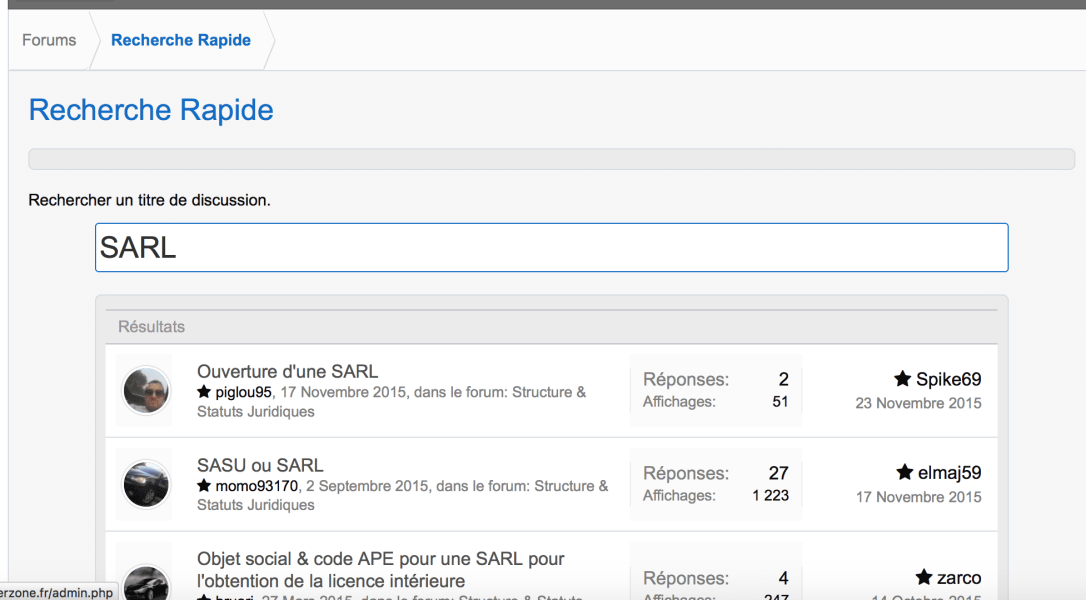Open last poster zarco's profile
The image size is (1086, 600).
[x=959, y=577]
